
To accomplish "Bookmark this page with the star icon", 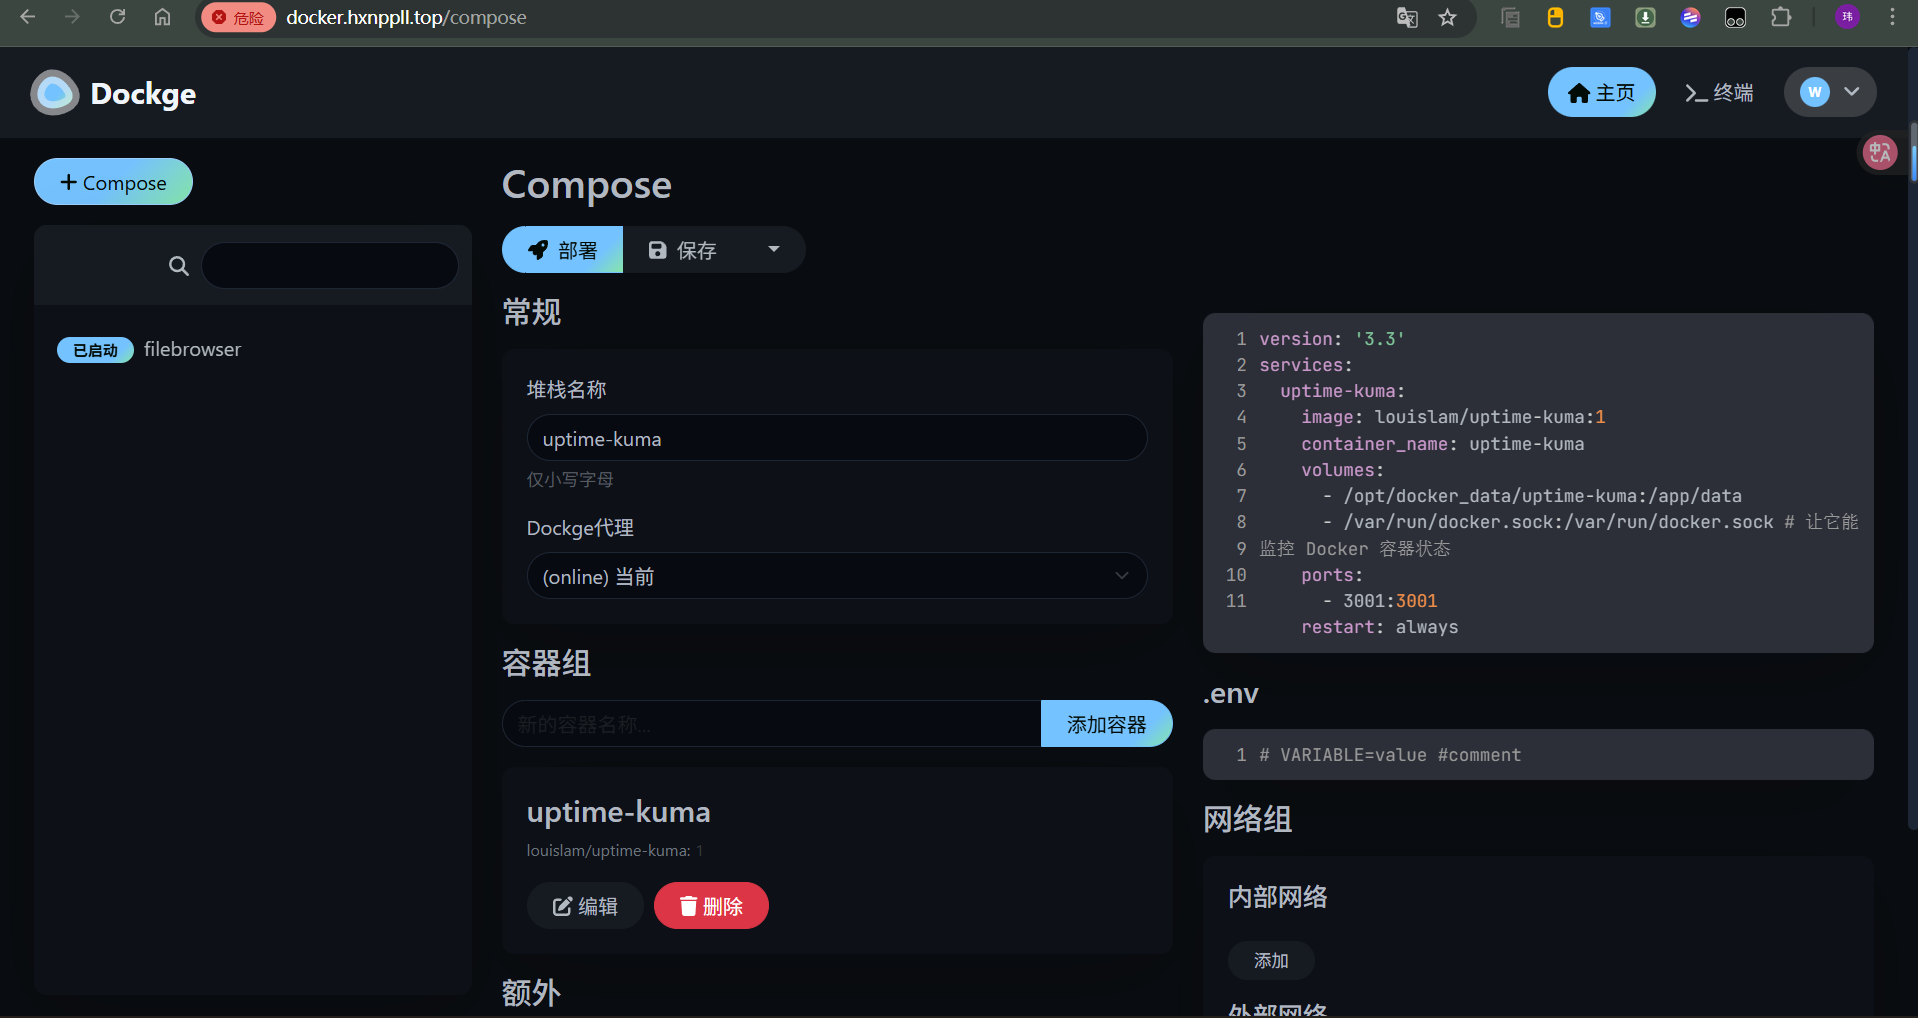I will pyautogui.click(x=1447, y=17).
